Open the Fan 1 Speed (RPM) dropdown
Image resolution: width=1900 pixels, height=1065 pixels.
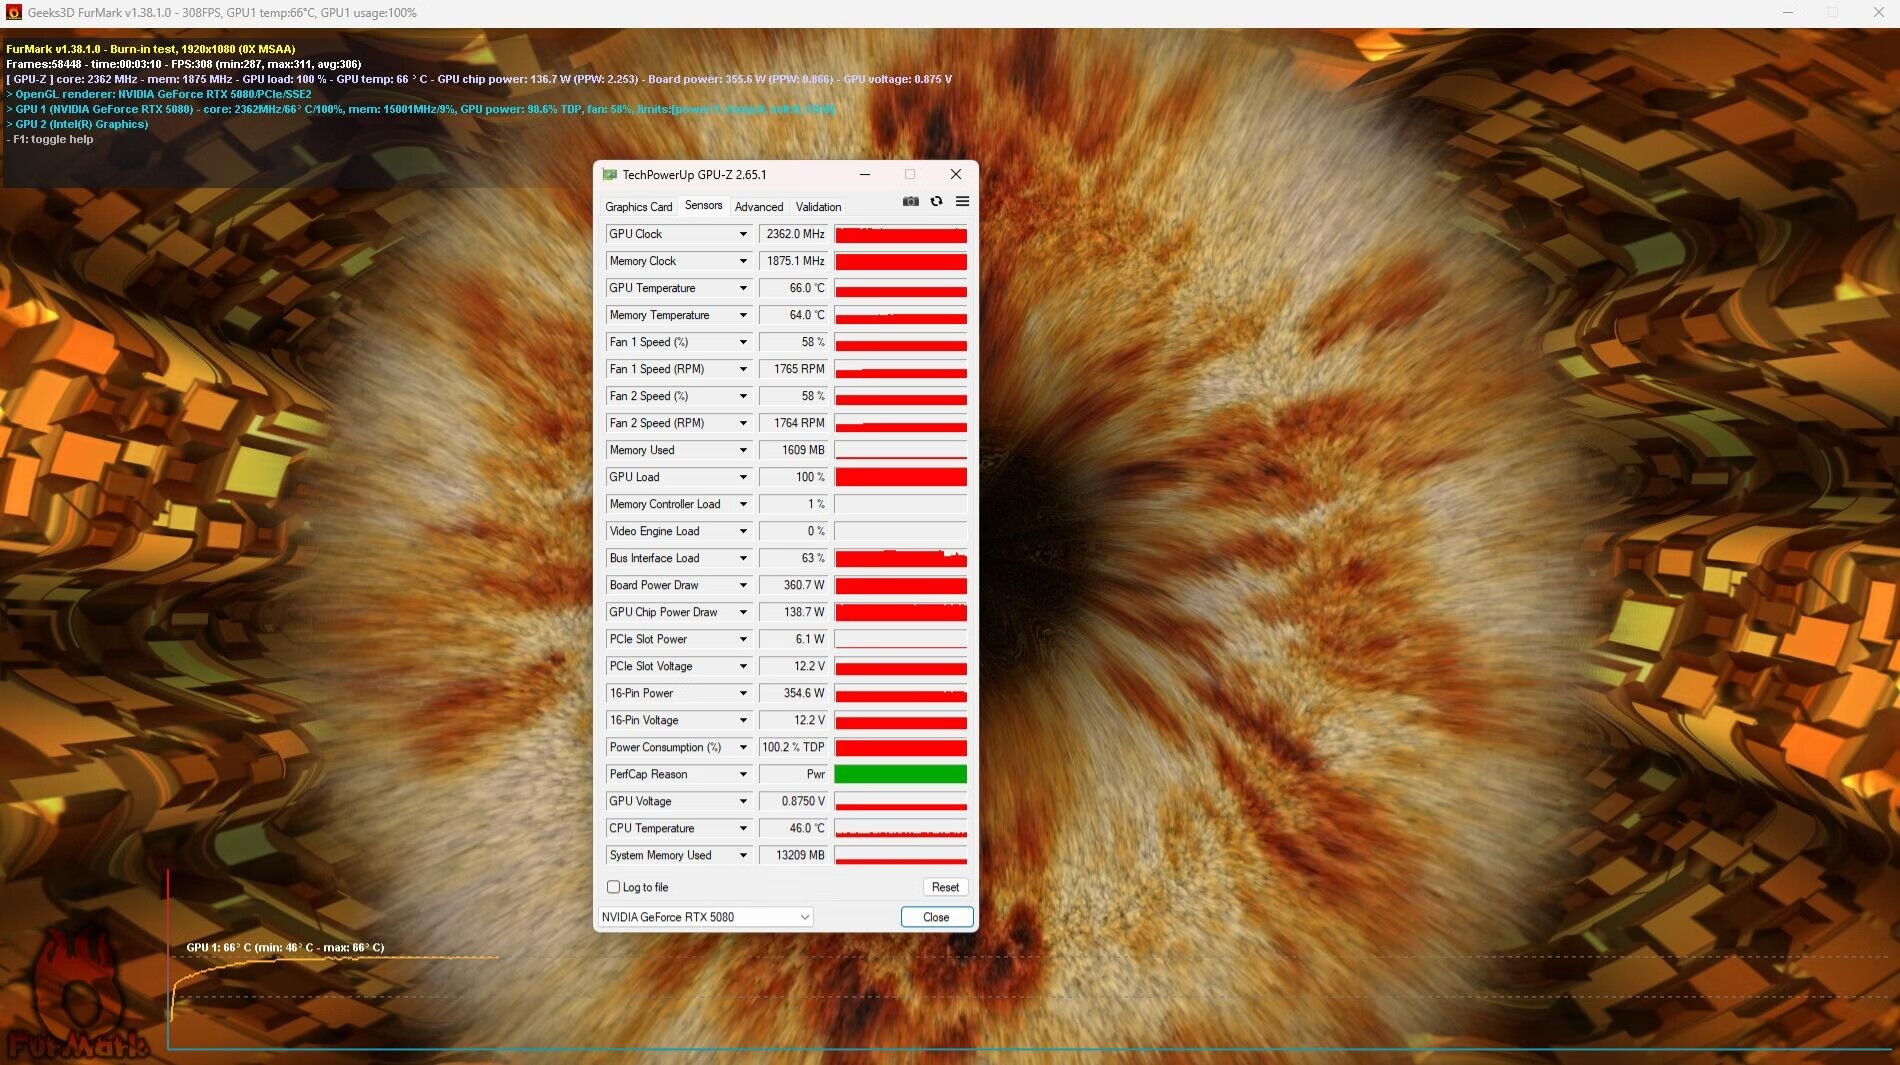[743, 369]
